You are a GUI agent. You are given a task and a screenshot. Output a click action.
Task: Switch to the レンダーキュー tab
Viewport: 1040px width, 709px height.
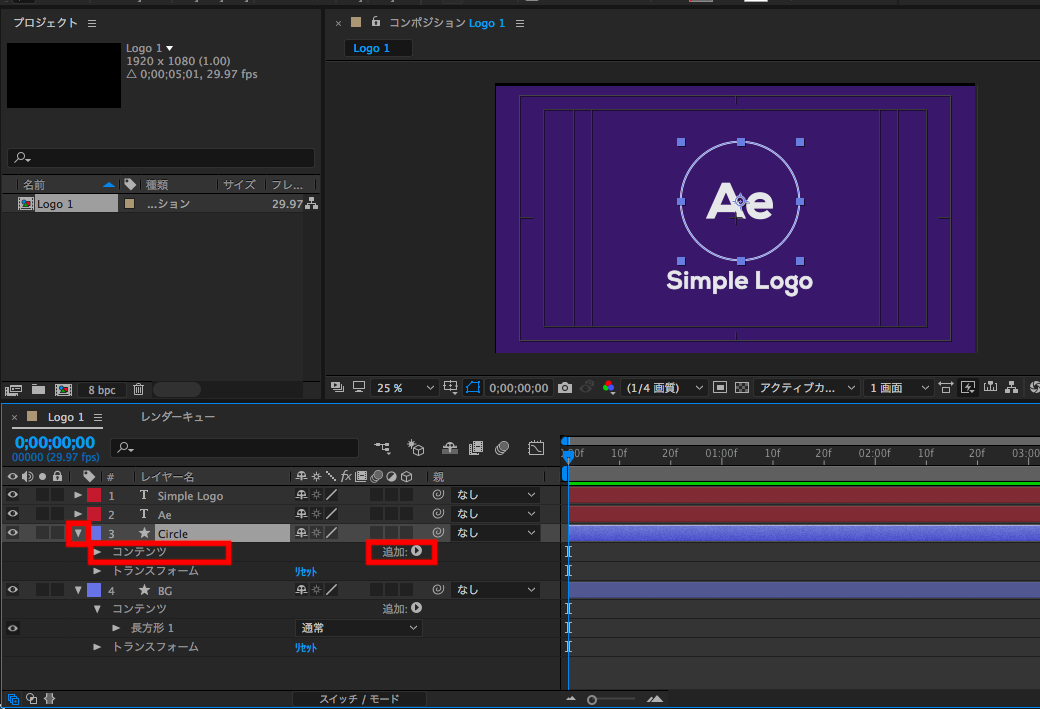(177, 417)
